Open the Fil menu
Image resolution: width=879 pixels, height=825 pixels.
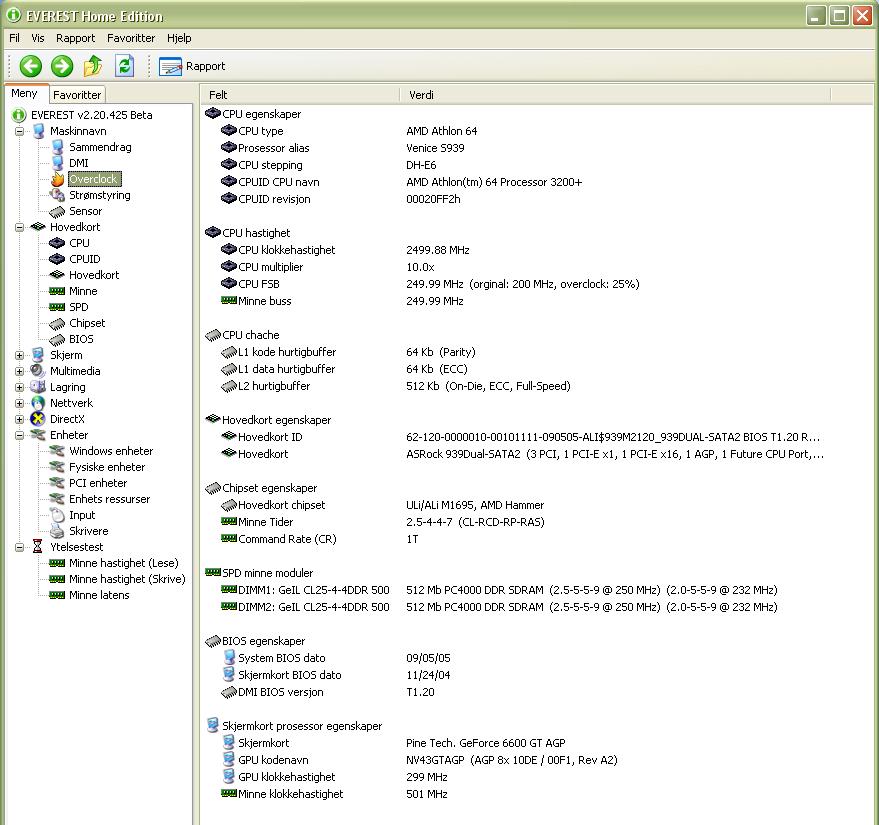(15, 38)
